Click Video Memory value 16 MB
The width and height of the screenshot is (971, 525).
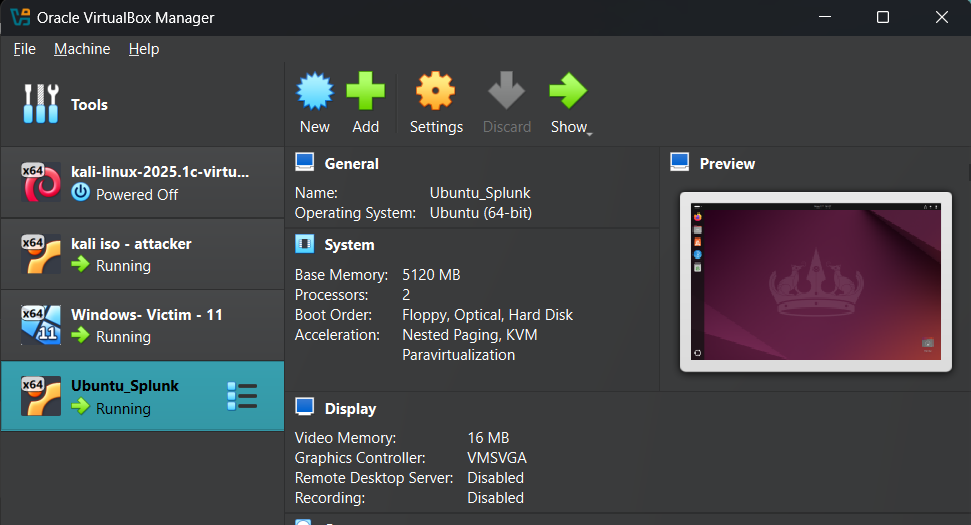click(x=489, y=438)
